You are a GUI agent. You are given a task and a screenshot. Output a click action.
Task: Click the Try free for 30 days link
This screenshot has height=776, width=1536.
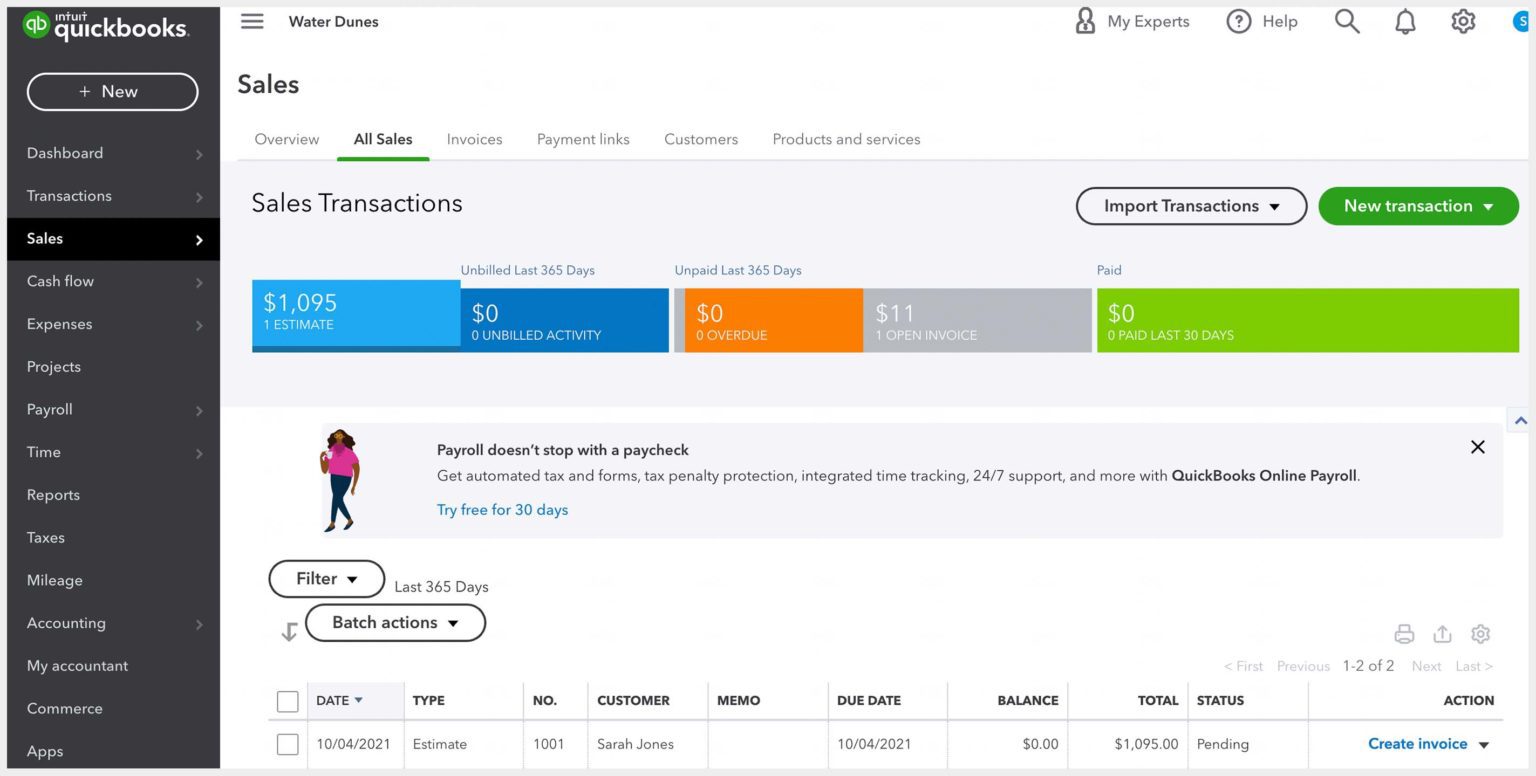(x=502, y=509)
